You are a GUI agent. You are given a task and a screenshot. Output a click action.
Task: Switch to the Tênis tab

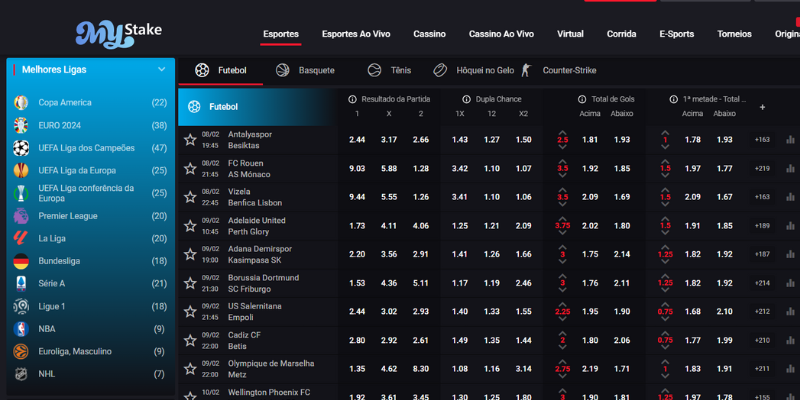(x=389, y=70)
